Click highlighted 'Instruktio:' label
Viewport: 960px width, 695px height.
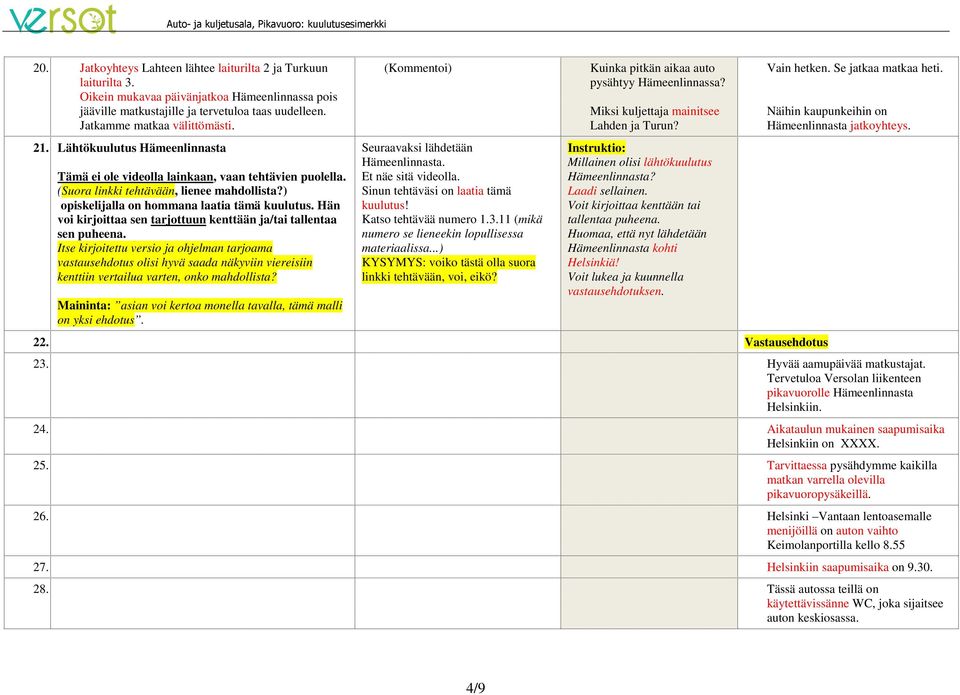(596, 148)
